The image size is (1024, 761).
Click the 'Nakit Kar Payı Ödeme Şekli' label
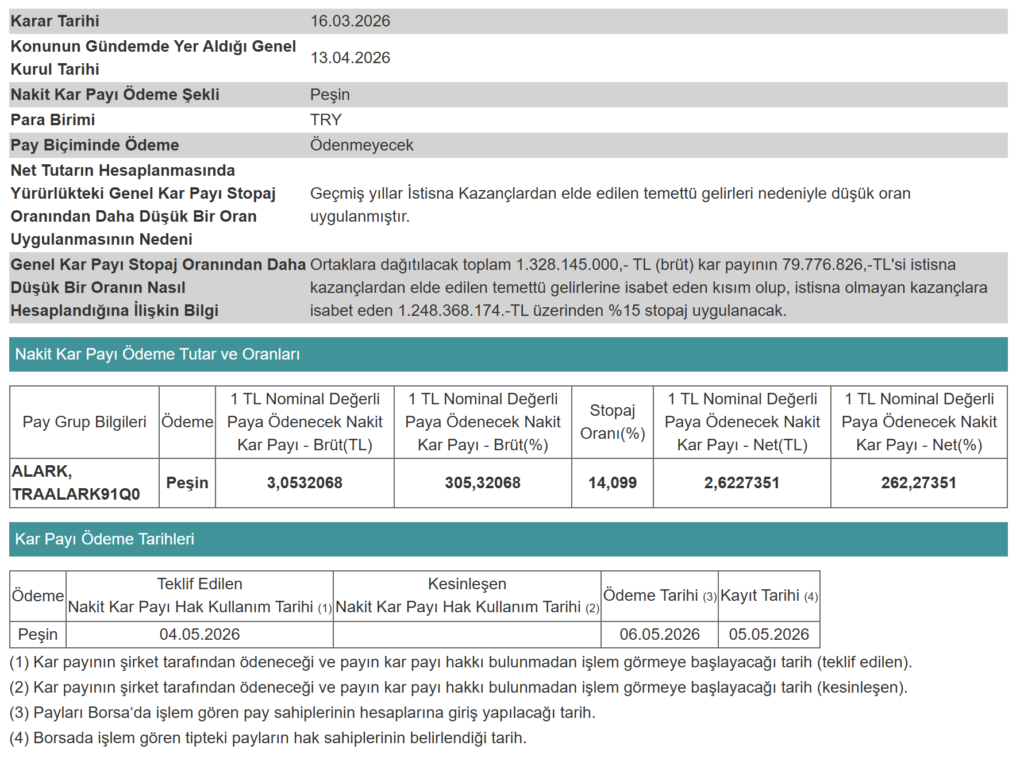pyautogui.click(x=115, y=95)
